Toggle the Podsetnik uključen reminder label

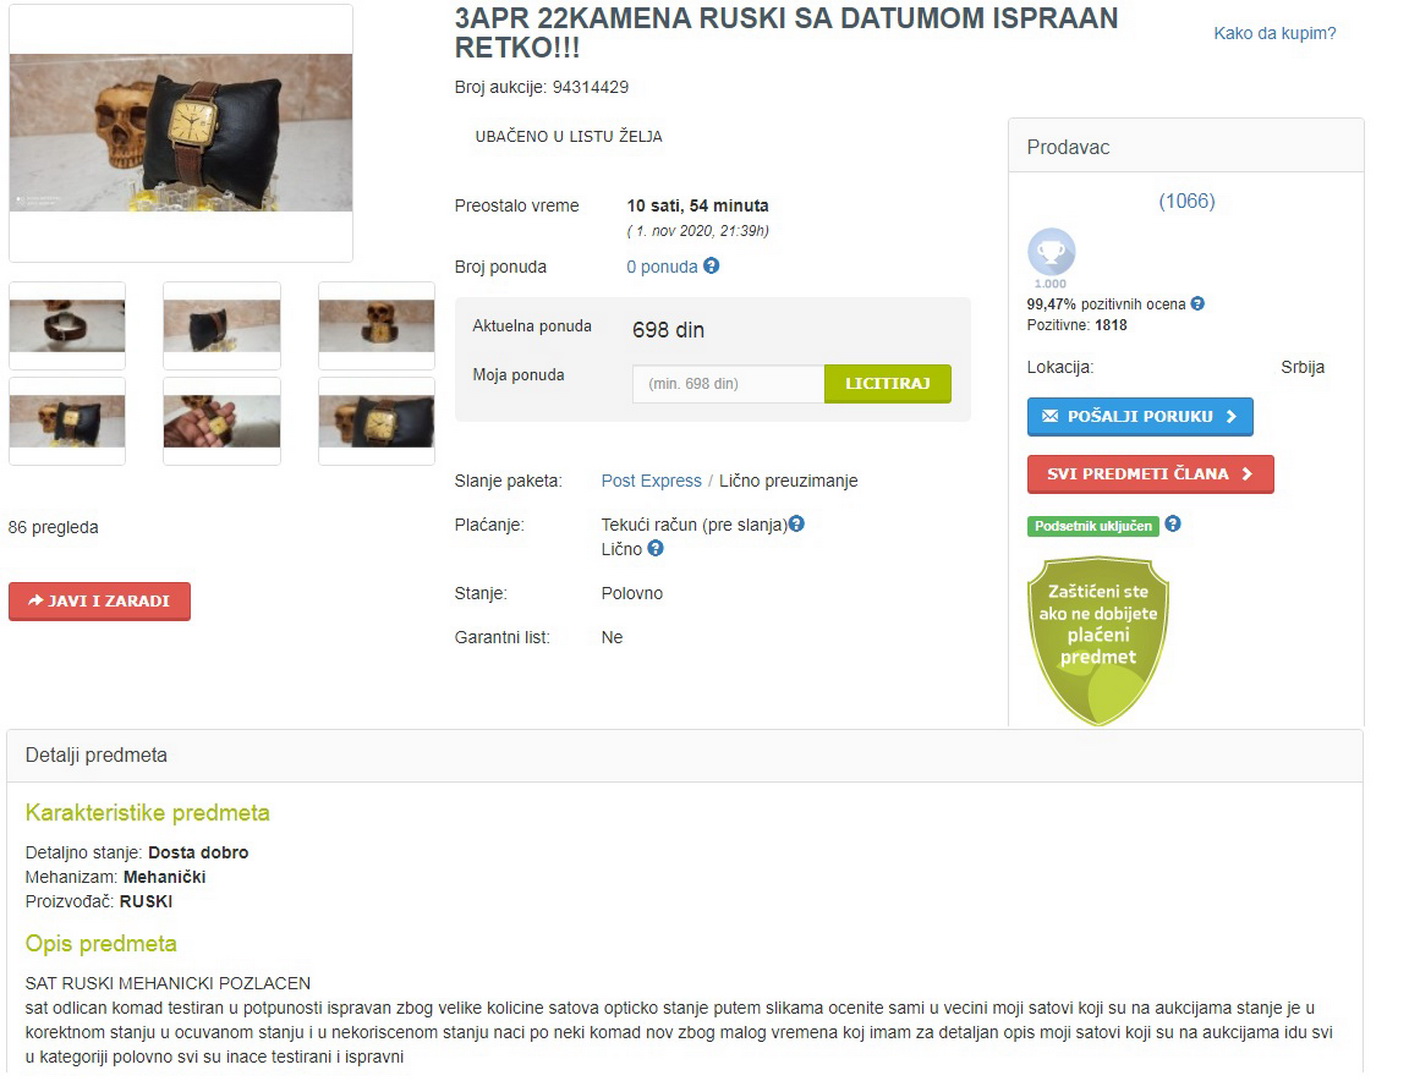1093,526
